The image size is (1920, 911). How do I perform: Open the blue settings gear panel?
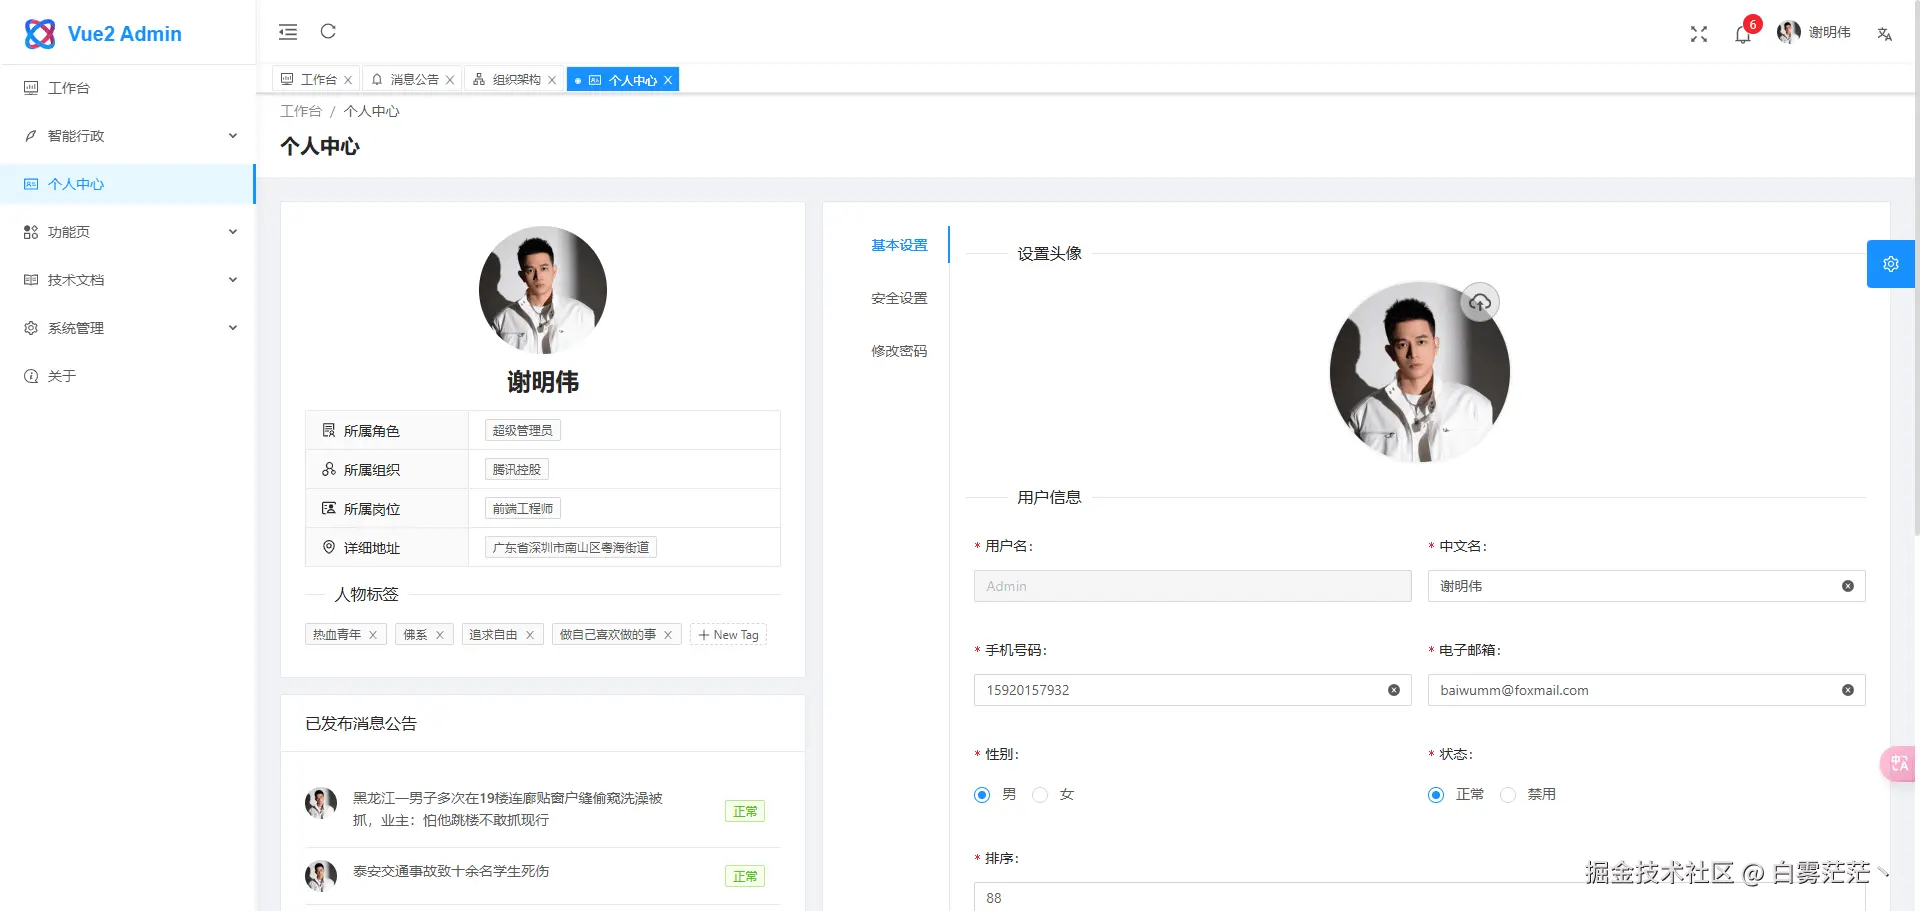[1891, 264]
